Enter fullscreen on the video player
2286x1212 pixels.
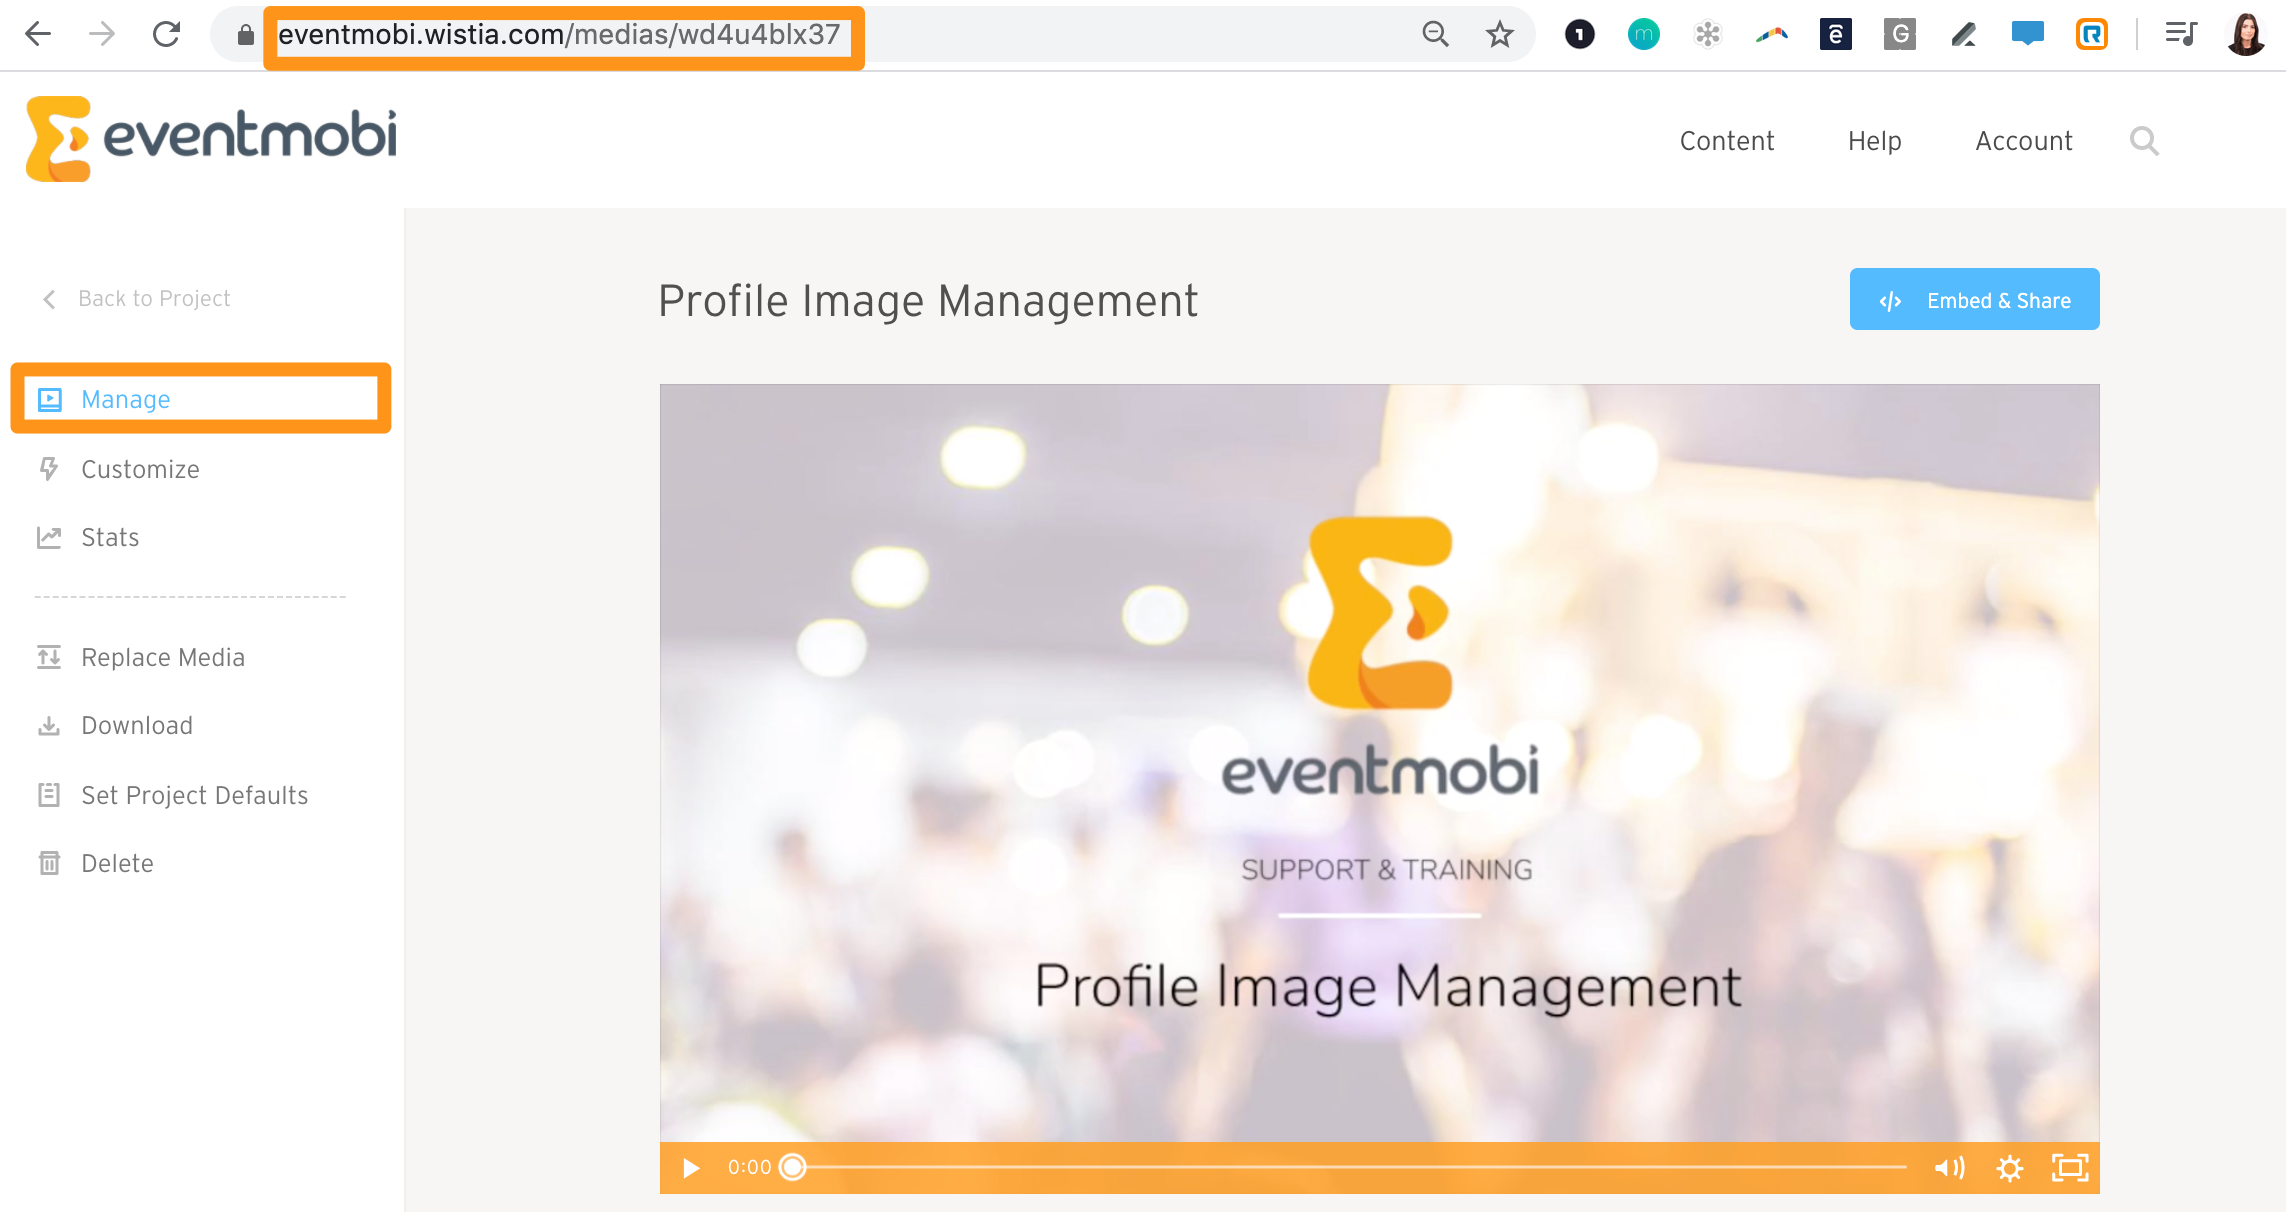pyautogui.click(x=2069, y=1168)
